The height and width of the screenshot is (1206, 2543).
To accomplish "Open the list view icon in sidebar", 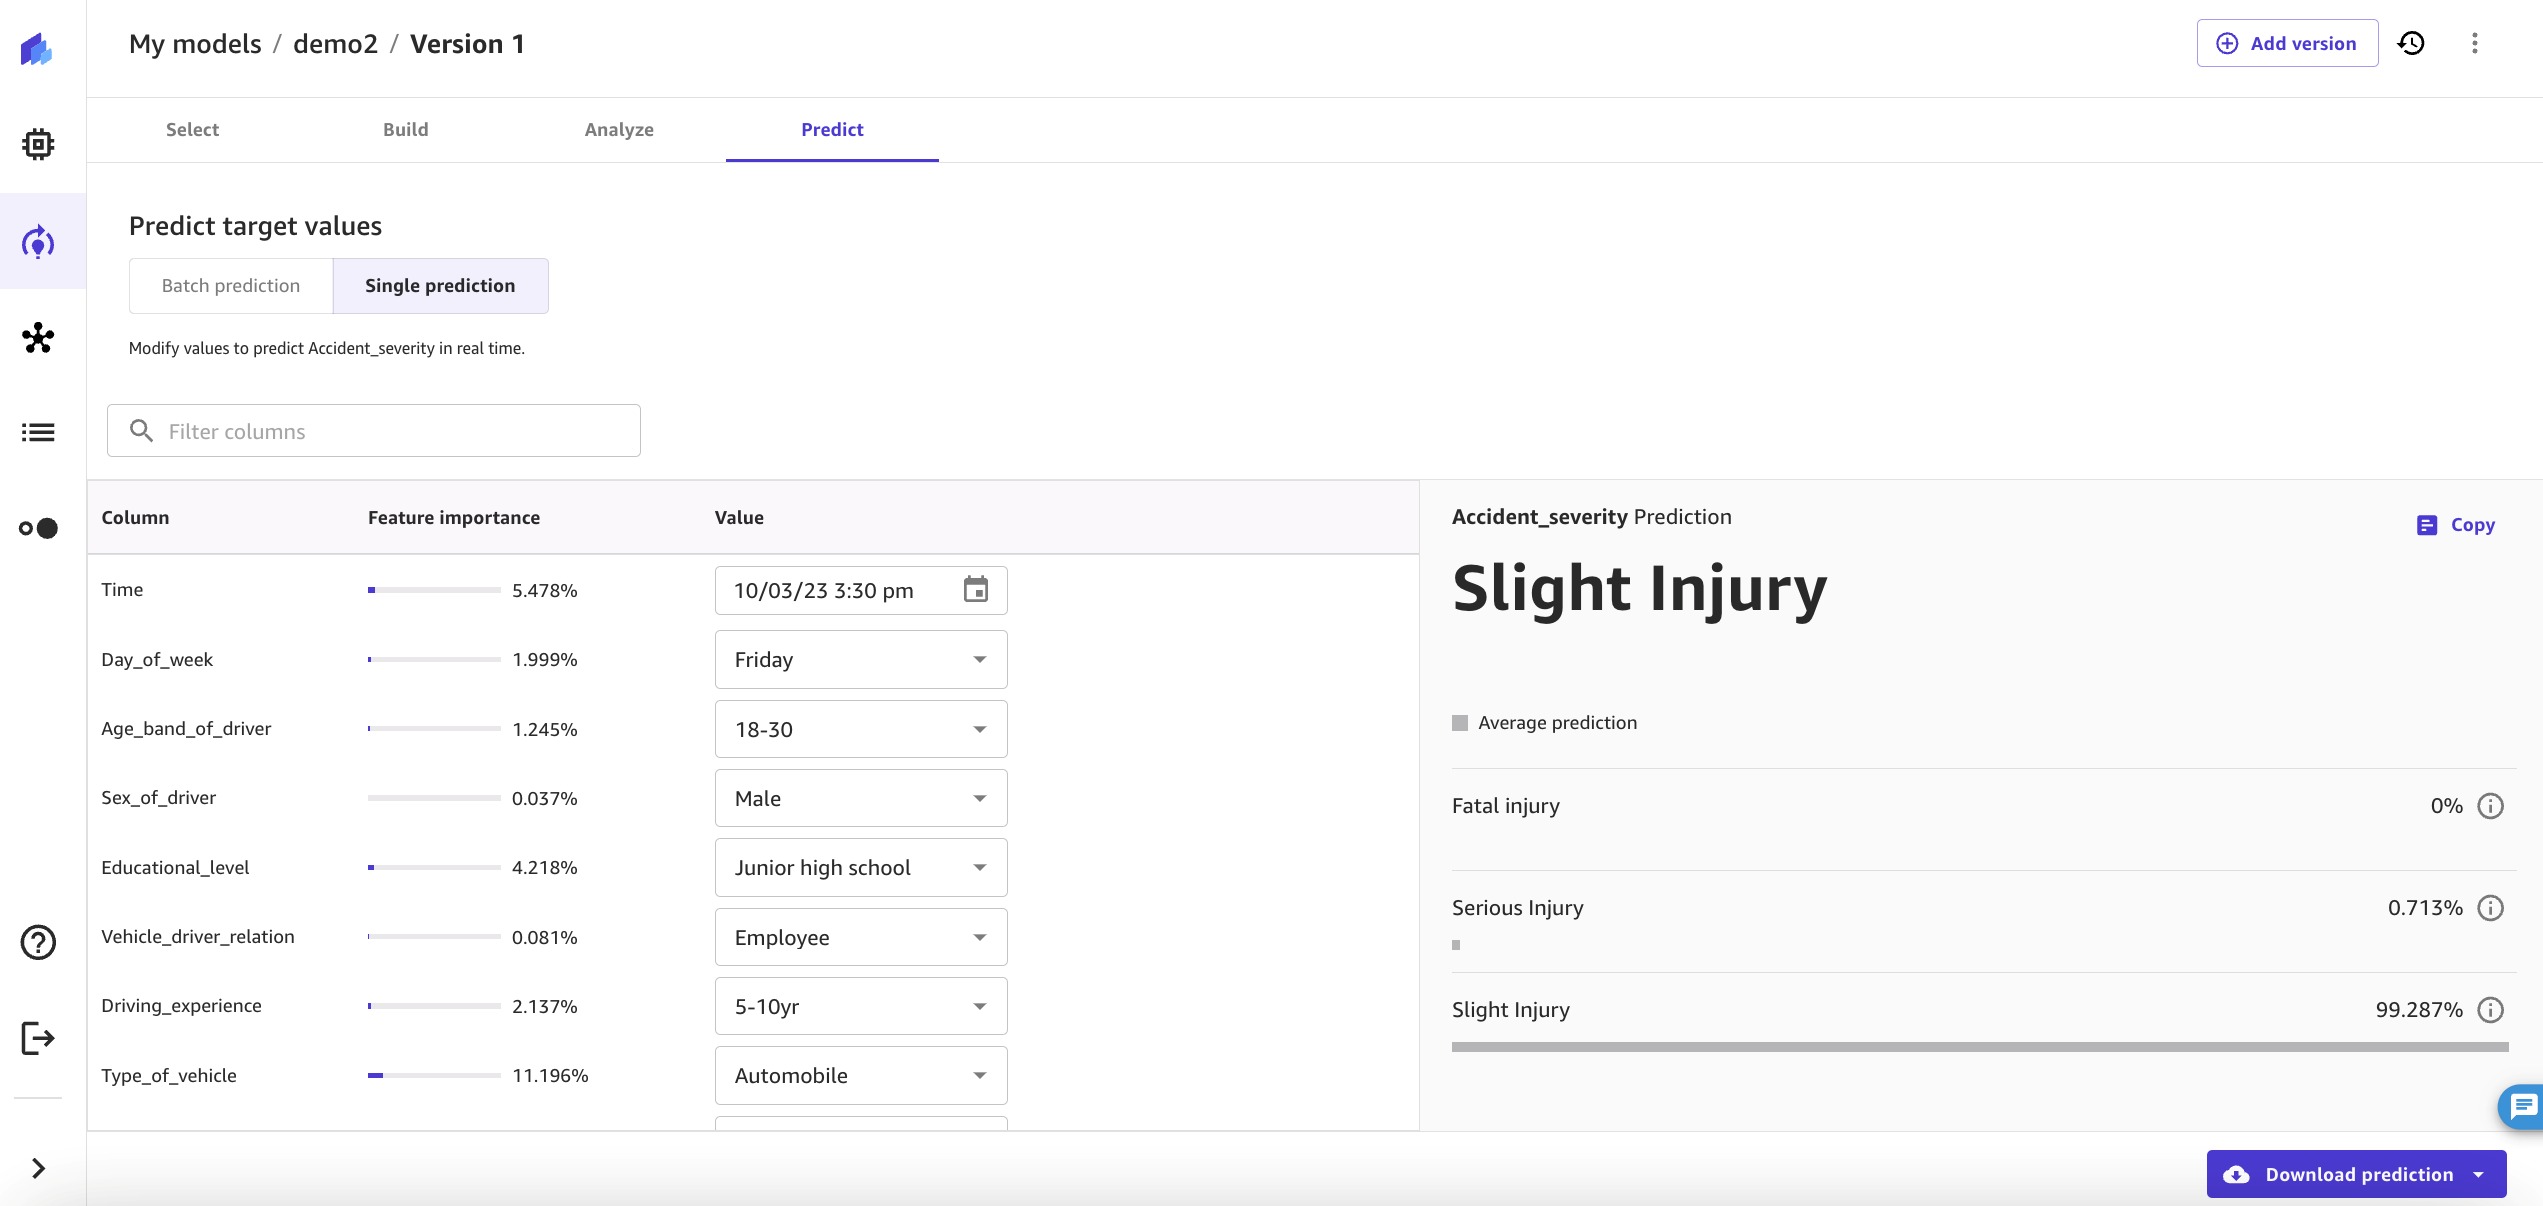I will tap(38, 432).
